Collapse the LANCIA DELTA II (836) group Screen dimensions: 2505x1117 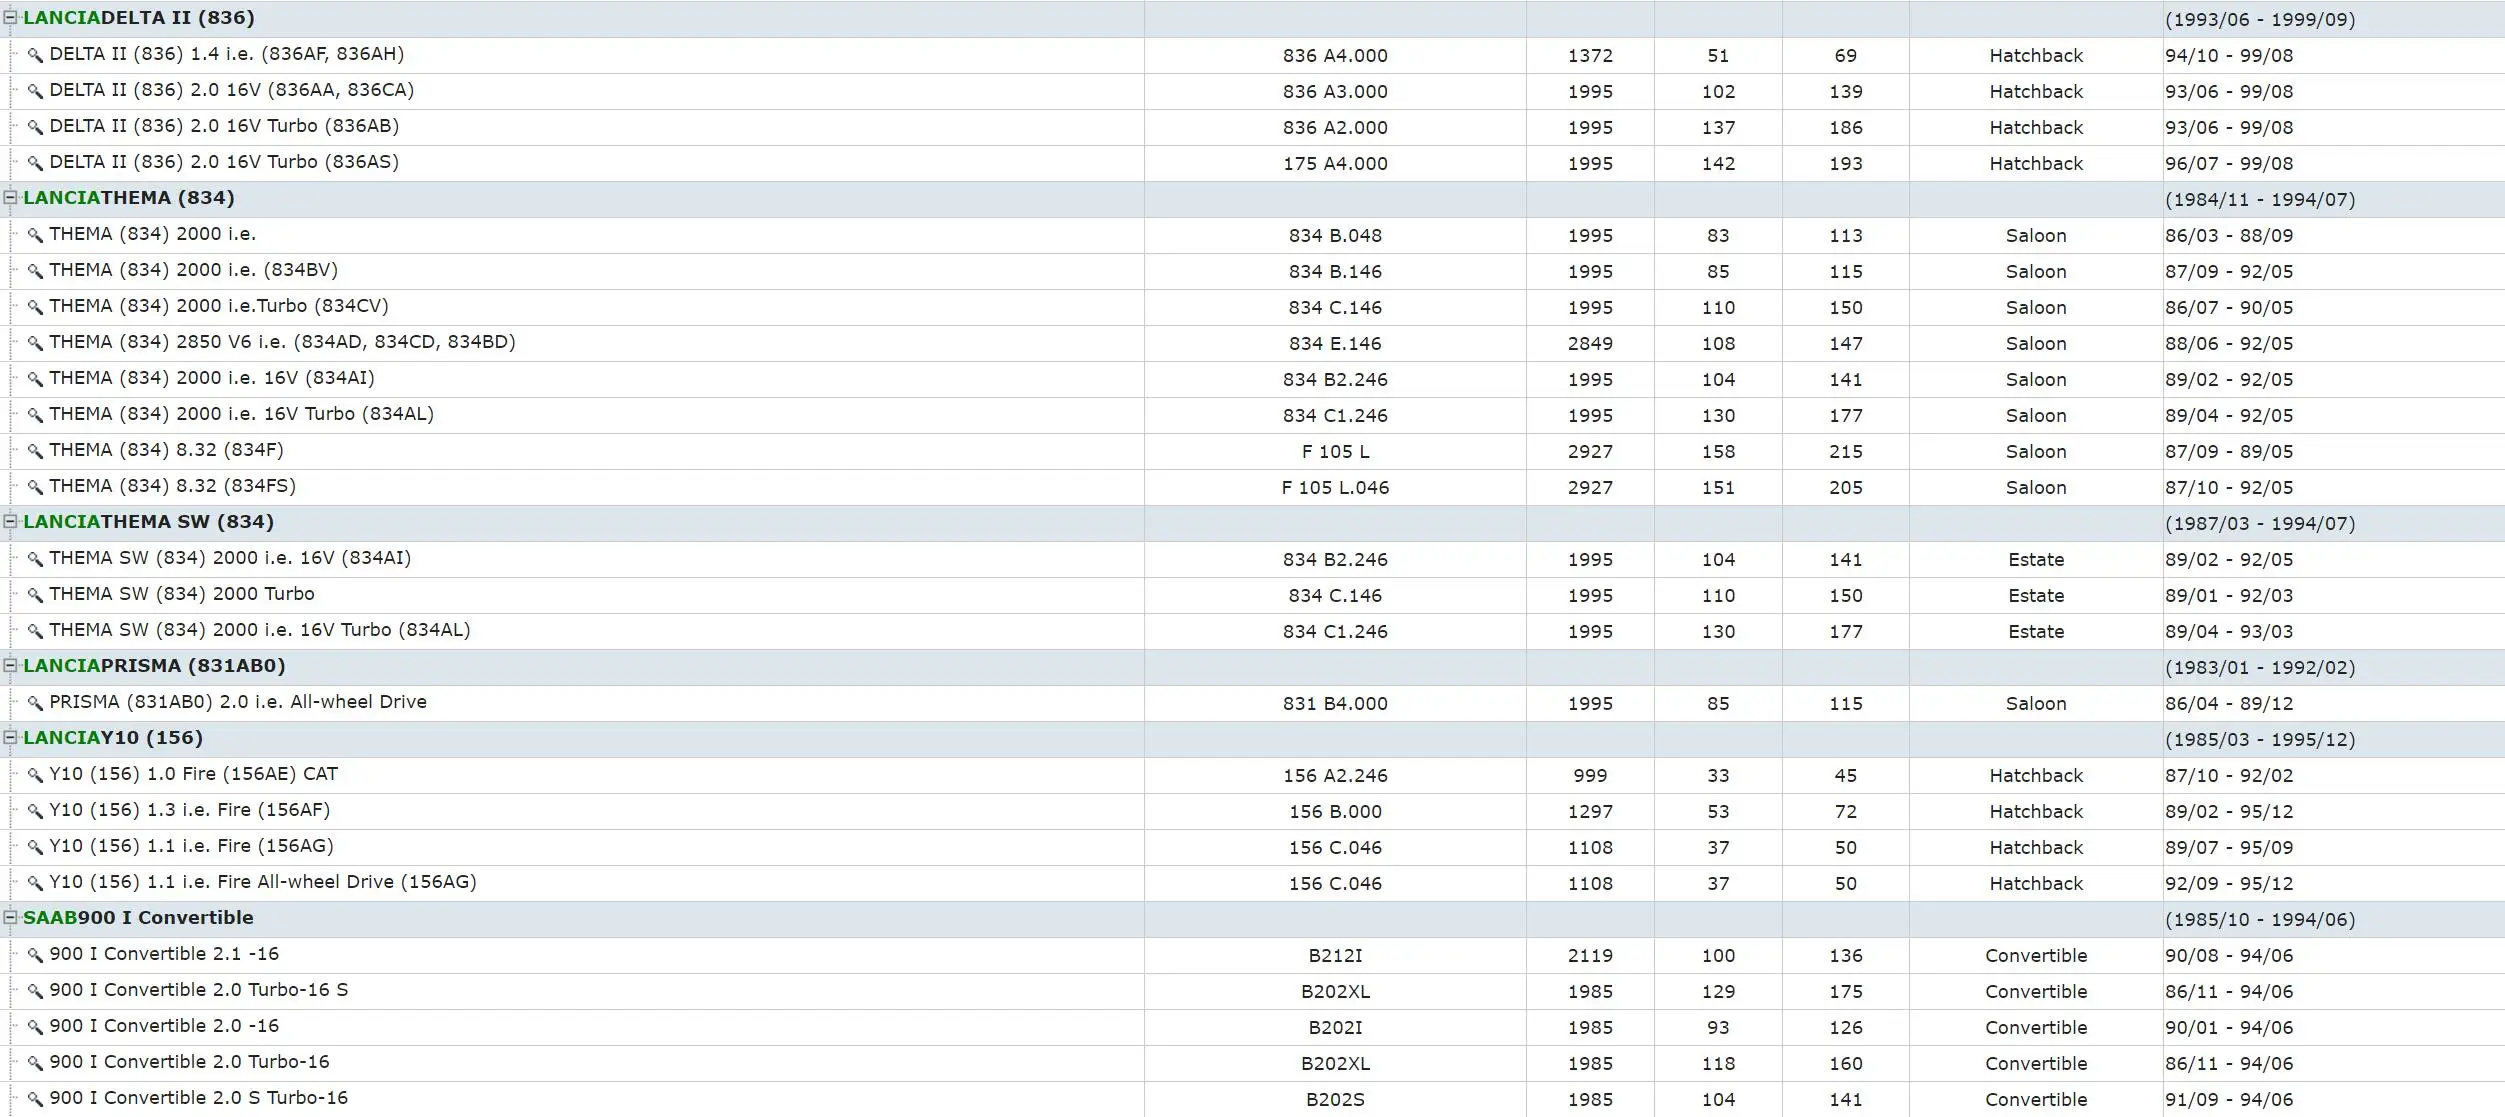coord(11,17)
